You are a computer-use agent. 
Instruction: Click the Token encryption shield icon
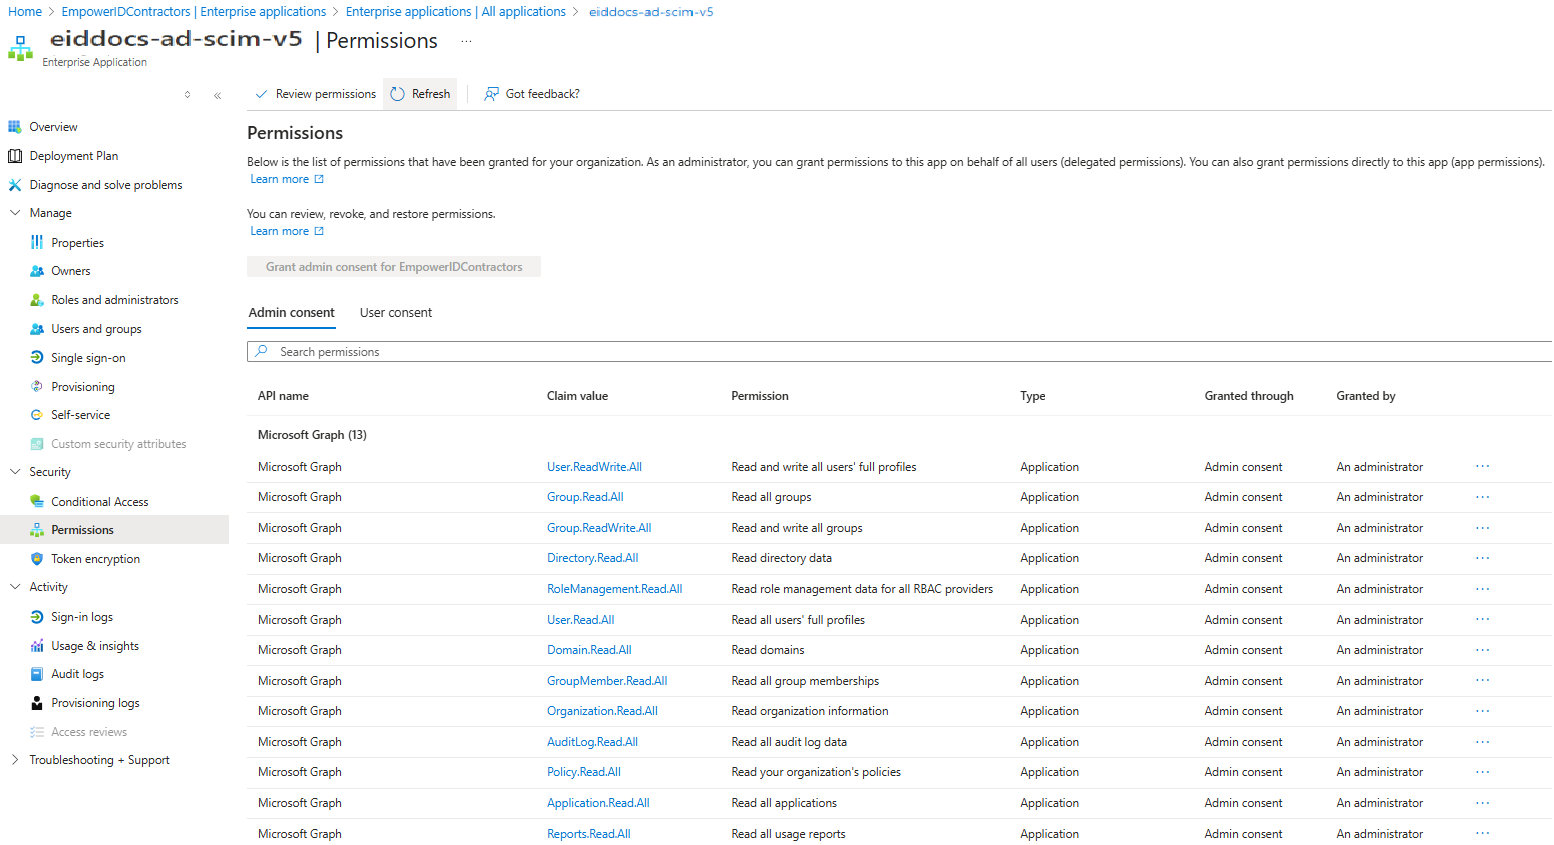(x=37, y=559)
